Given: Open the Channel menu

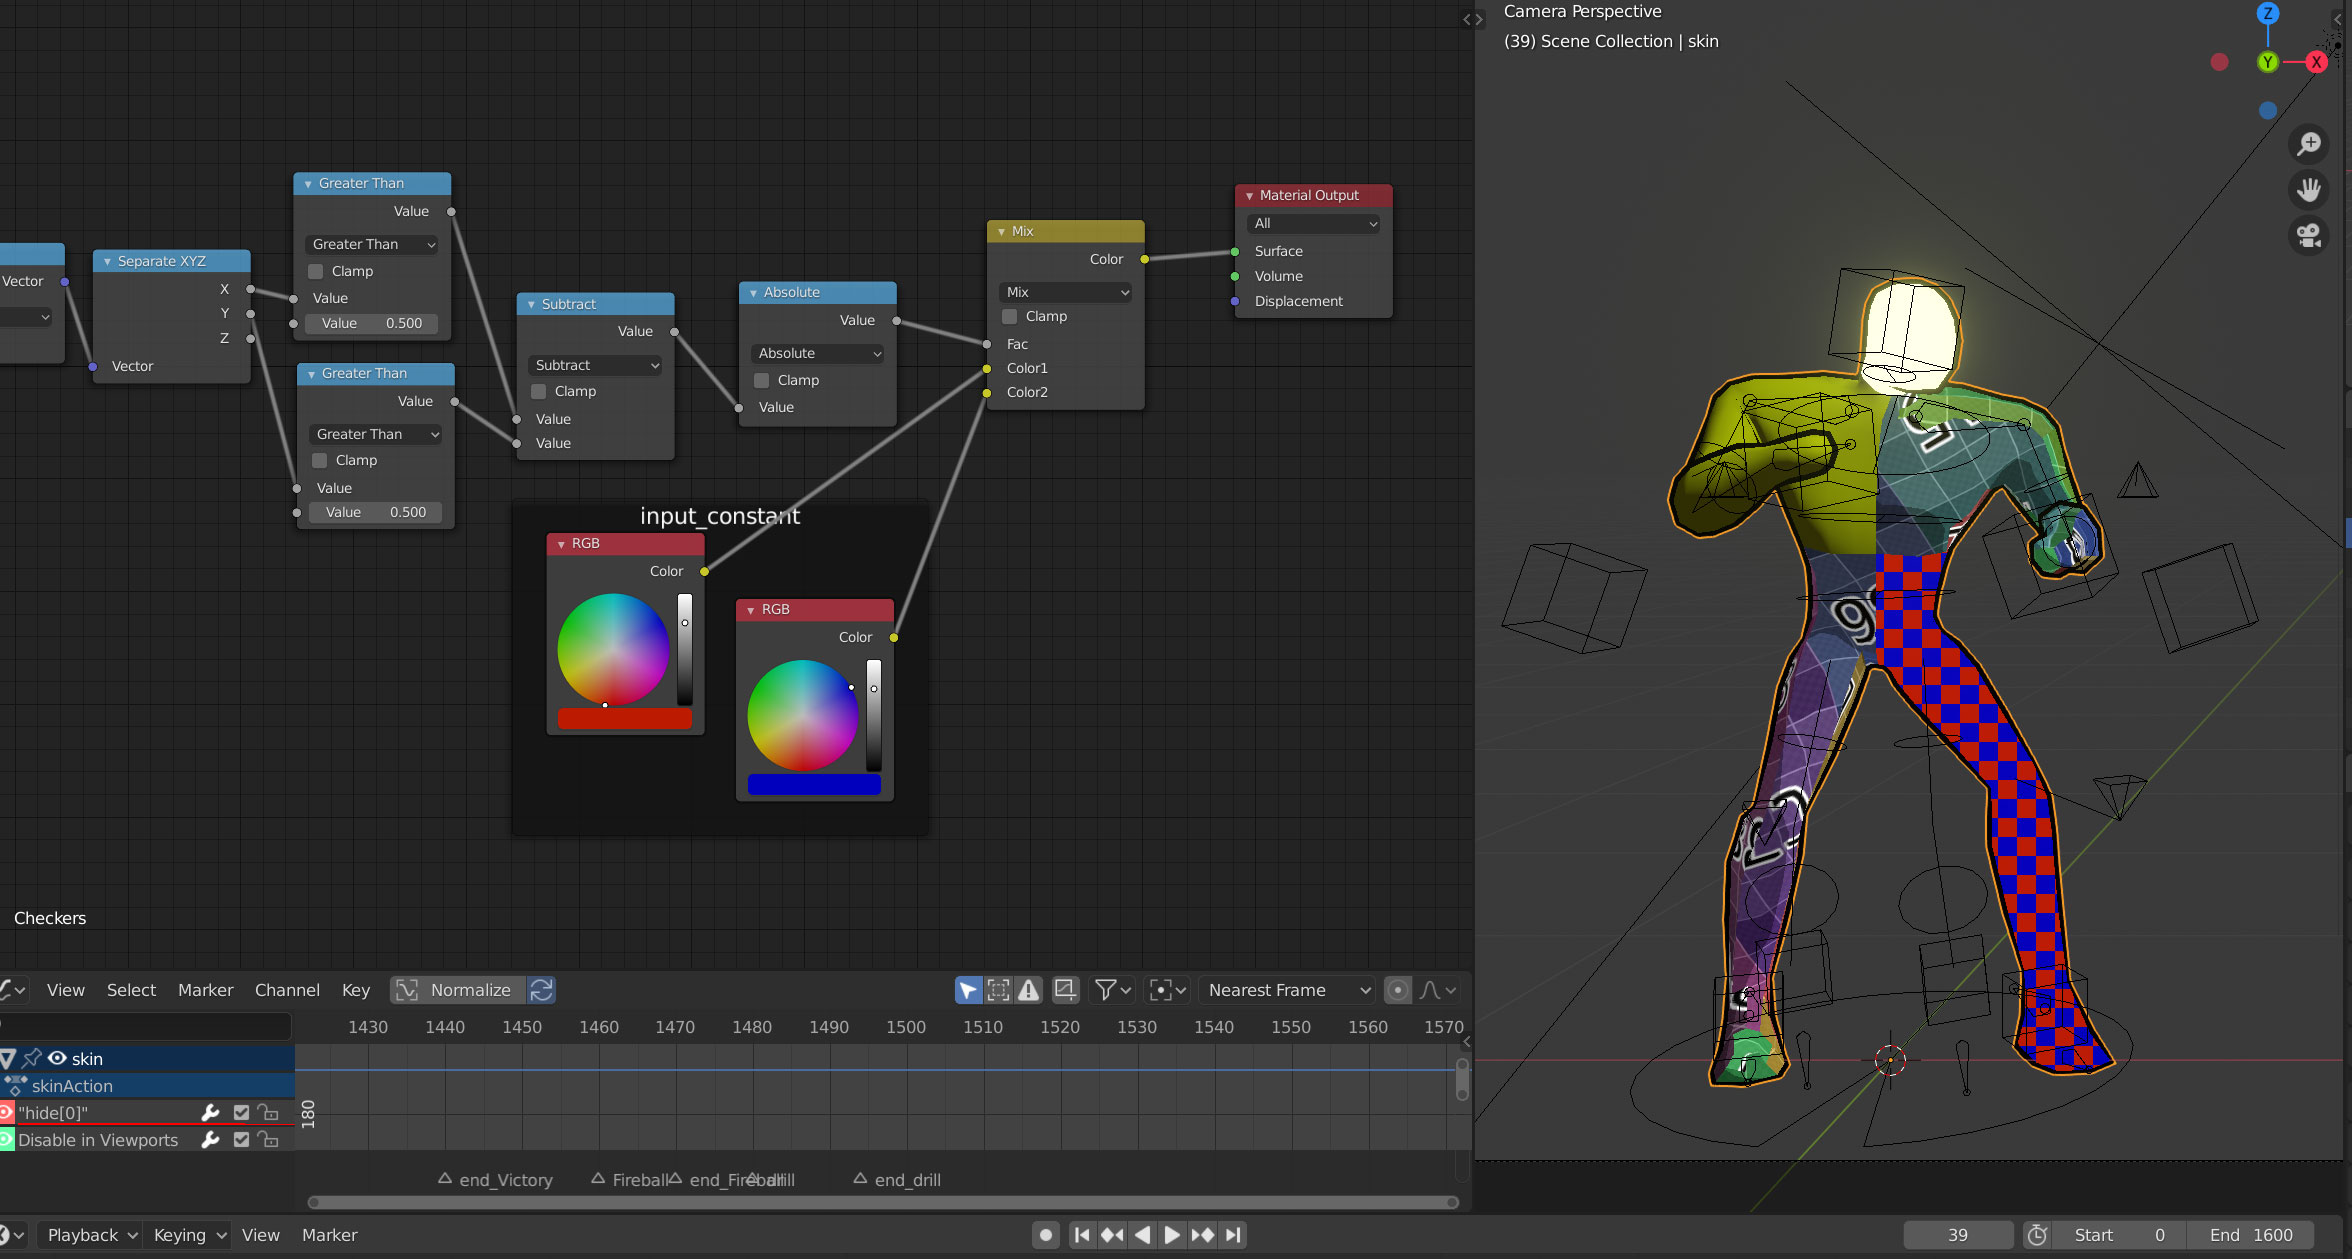Looking at the screenshot, I should 287,990.
